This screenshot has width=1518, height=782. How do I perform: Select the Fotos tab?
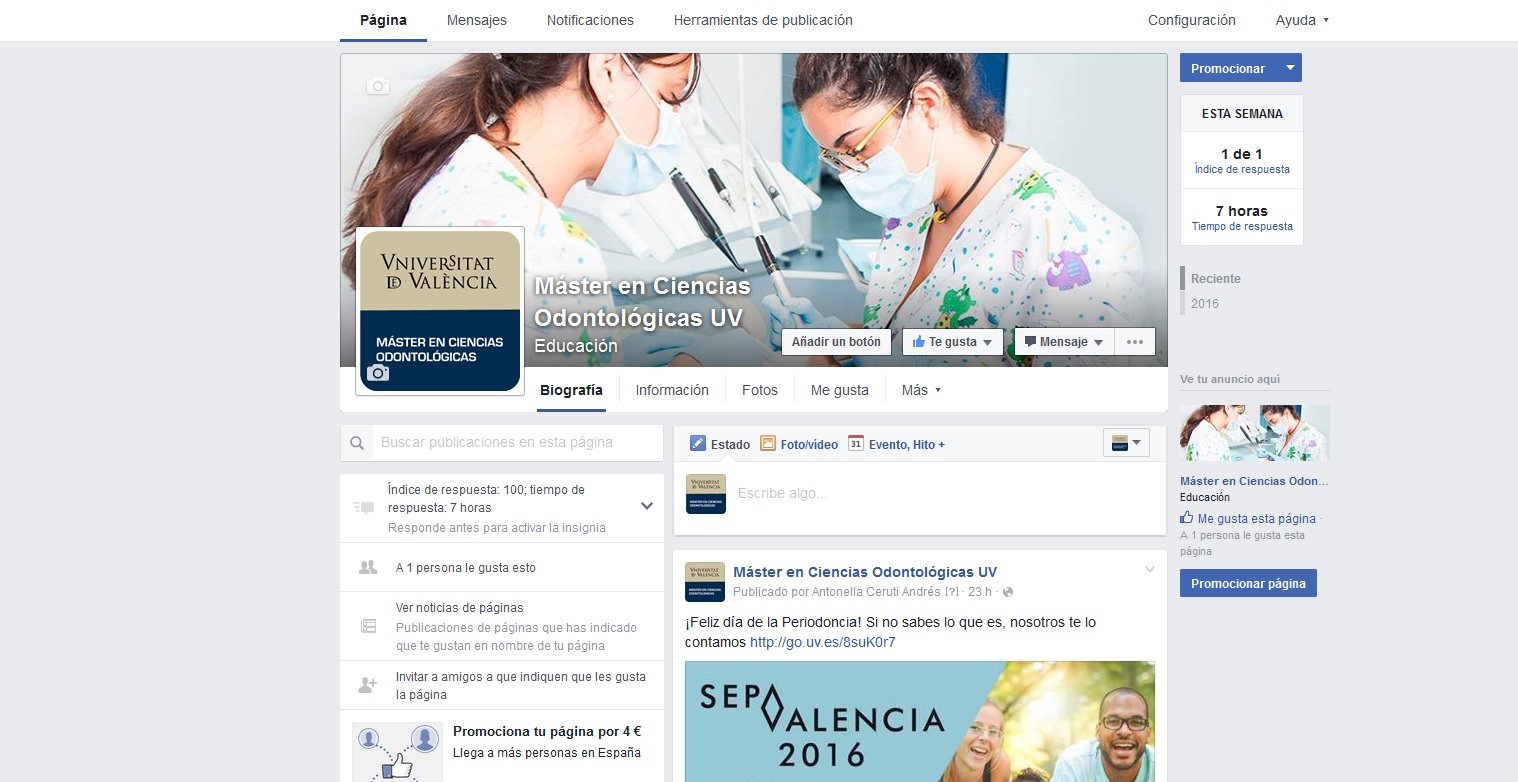pos(760,390)
